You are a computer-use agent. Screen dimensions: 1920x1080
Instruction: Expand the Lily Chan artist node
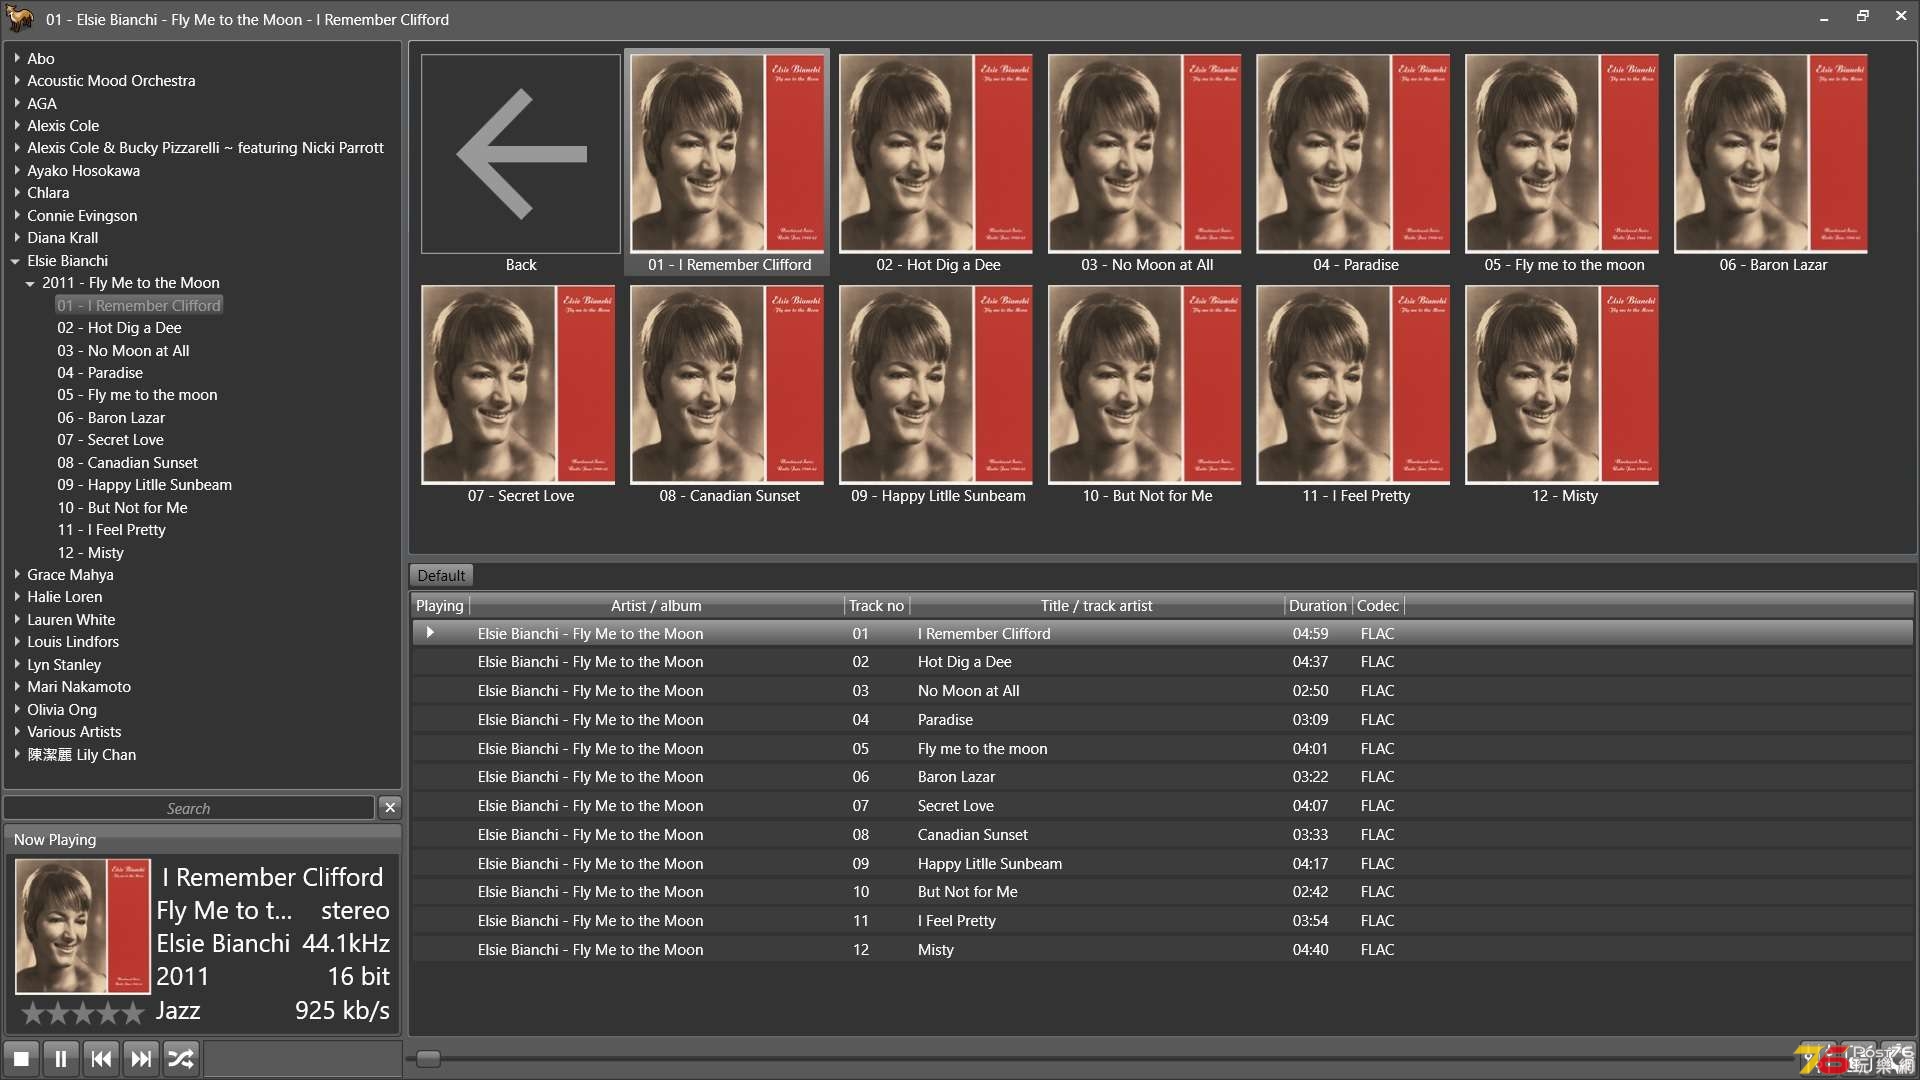17,754
